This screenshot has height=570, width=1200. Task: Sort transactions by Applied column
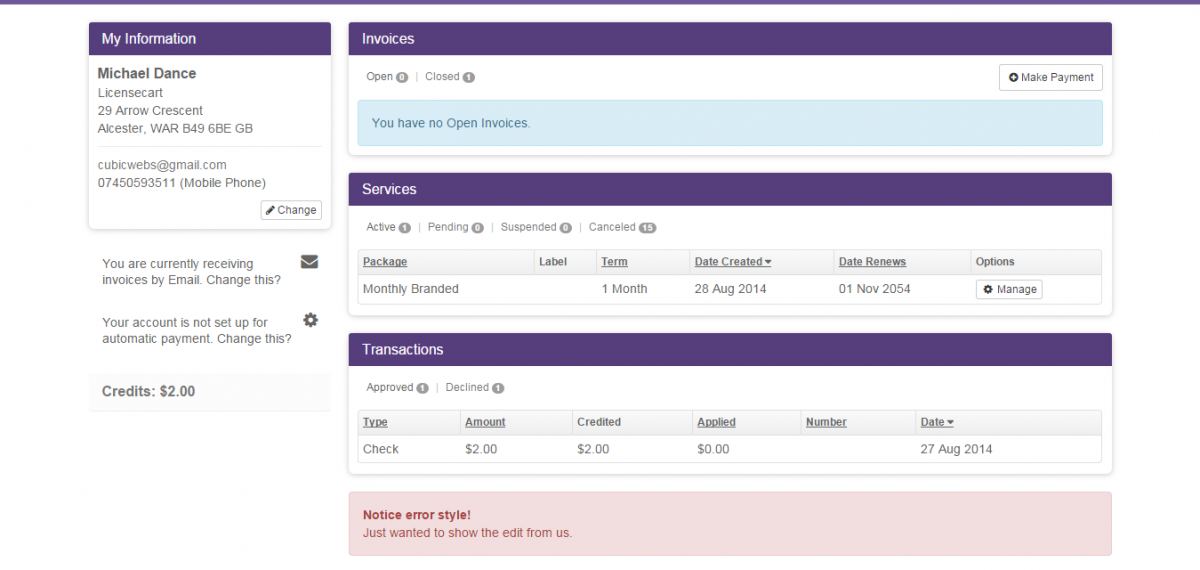pyautogui.click(x=716, y=422)
